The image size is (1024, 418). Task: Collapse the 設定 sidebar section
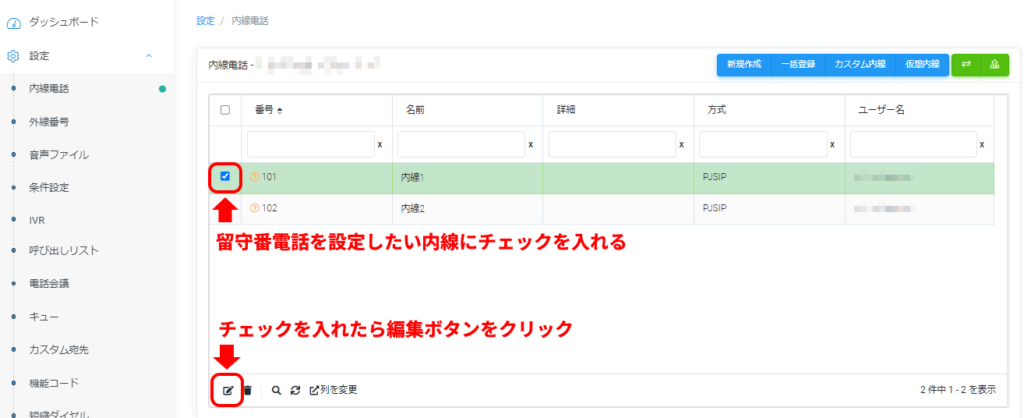click(x=149, y=56)
